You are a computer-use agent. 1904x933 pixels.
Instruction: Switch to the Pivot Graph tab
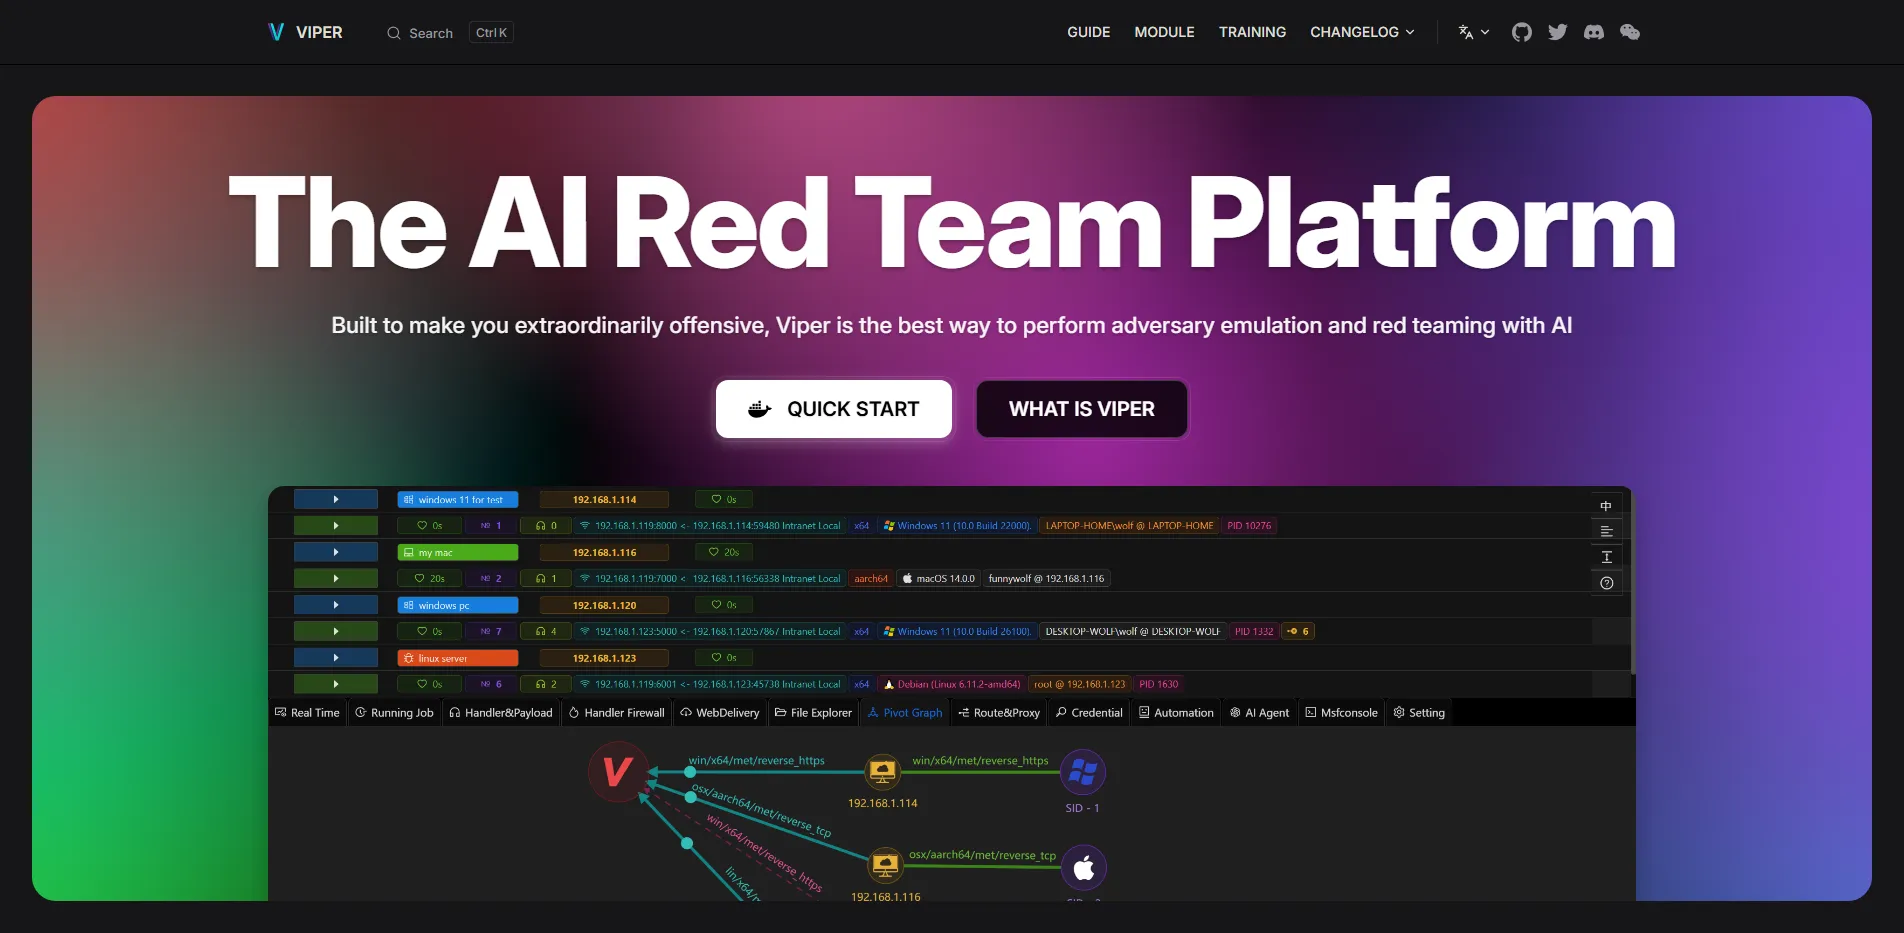904,713
